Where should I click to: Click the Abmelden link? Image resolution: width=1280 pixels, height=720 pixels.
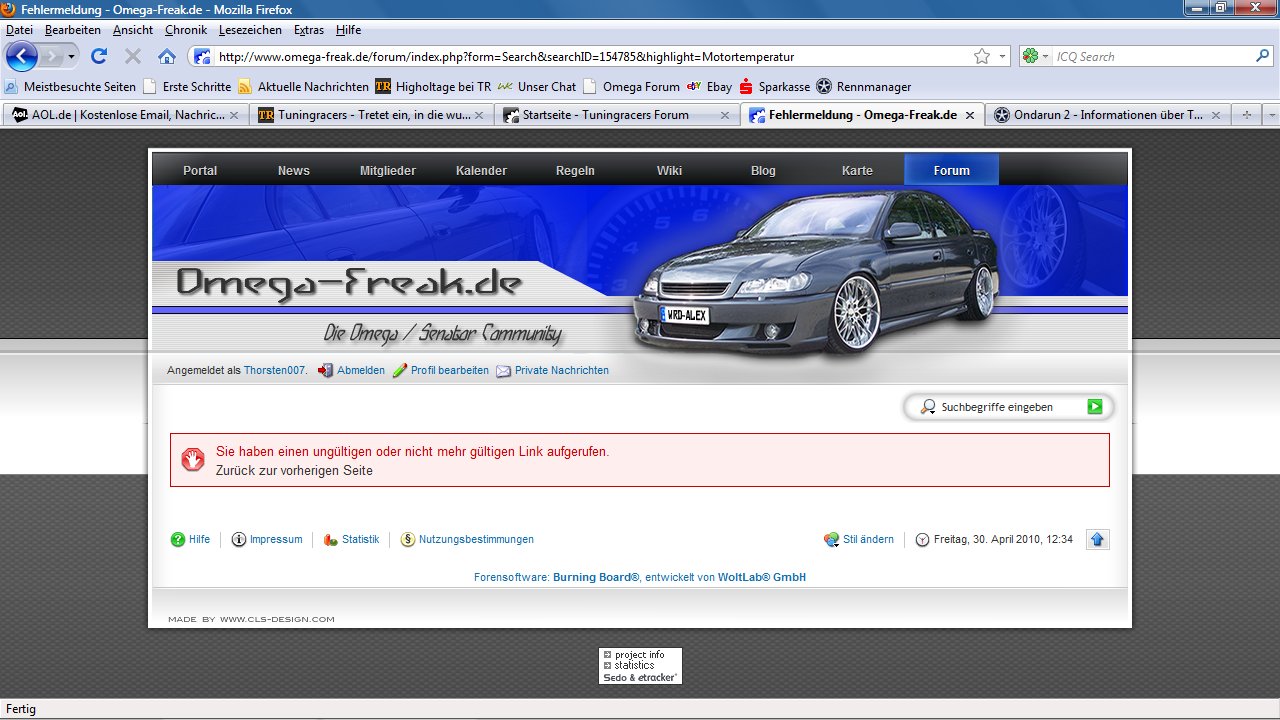(360, 370)
